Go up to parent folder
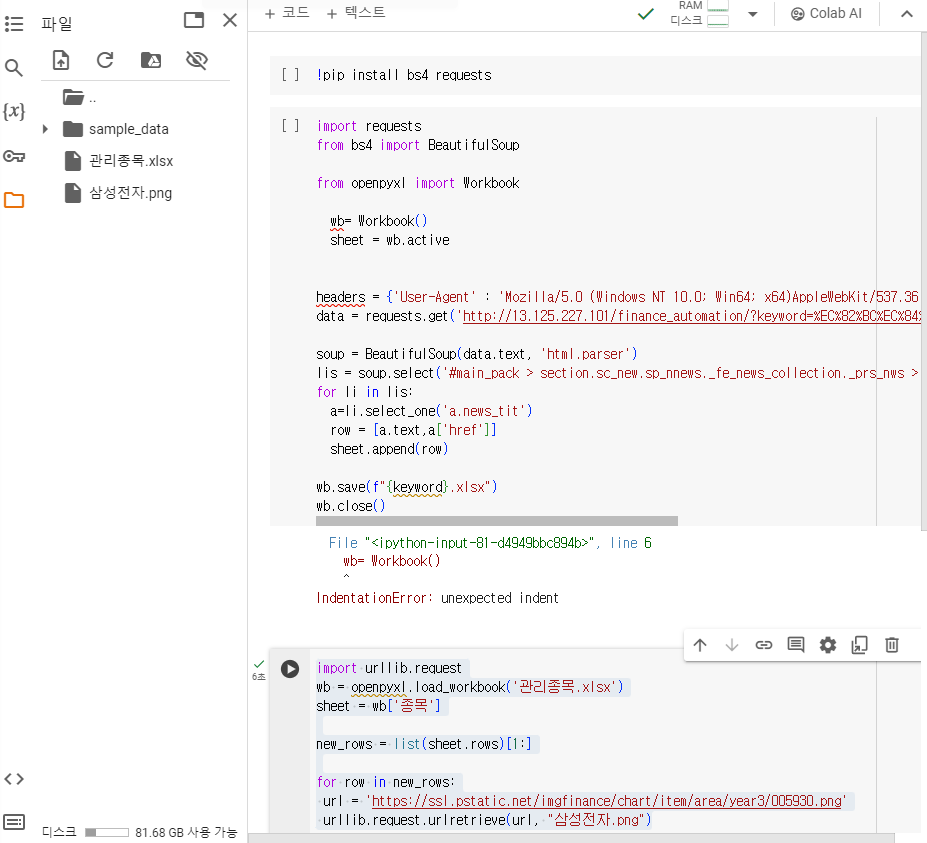Screen dimensions: 927x843 (79, 97)
